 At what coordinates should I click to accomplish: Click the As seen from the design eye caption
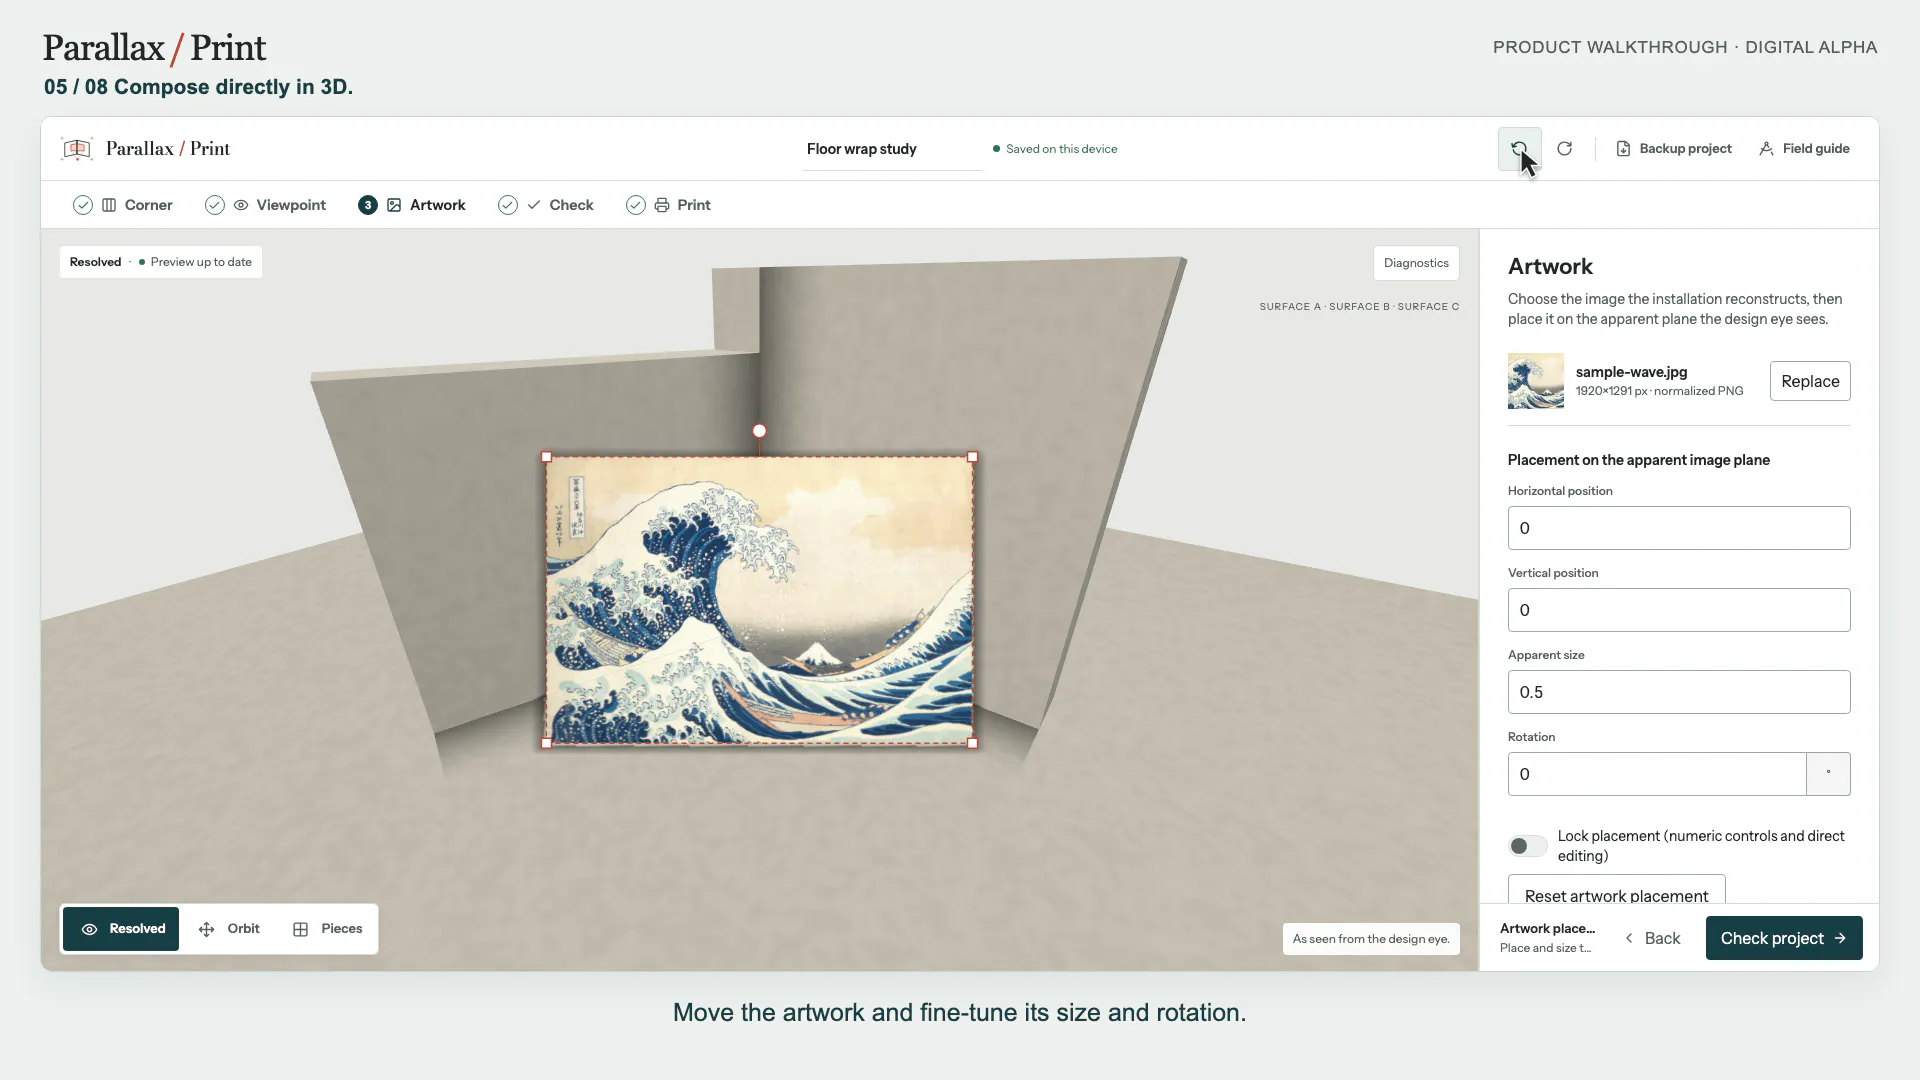[x=1371, y=939]
